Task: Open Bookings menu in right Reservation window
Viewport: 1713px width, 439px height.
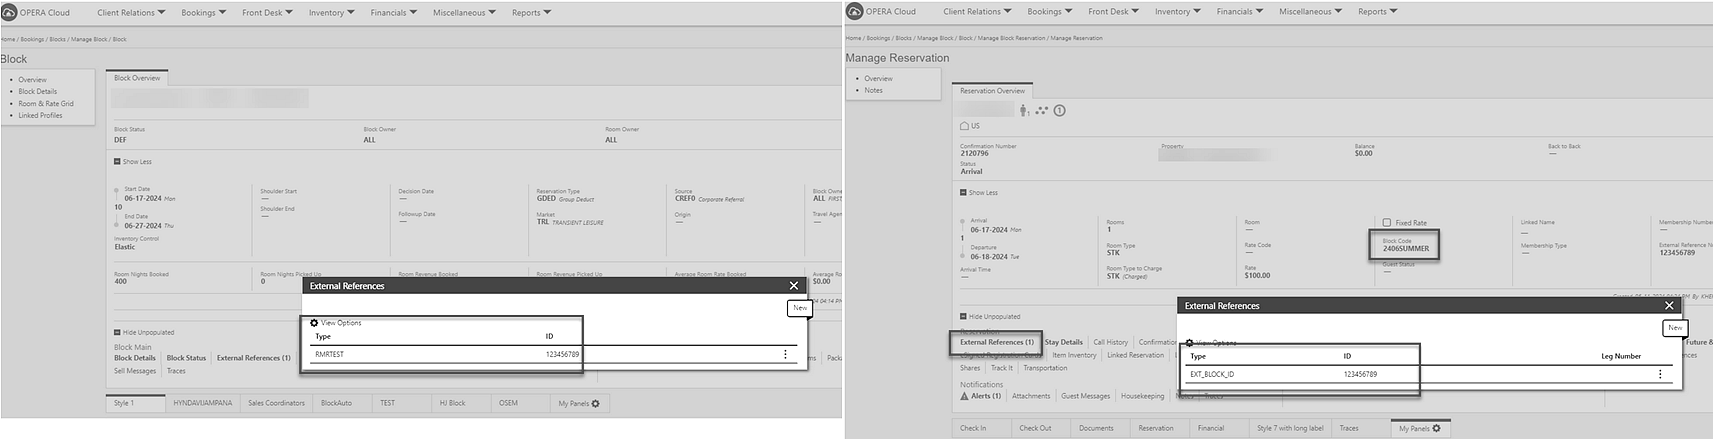Action: click(x=1049, y=12)
